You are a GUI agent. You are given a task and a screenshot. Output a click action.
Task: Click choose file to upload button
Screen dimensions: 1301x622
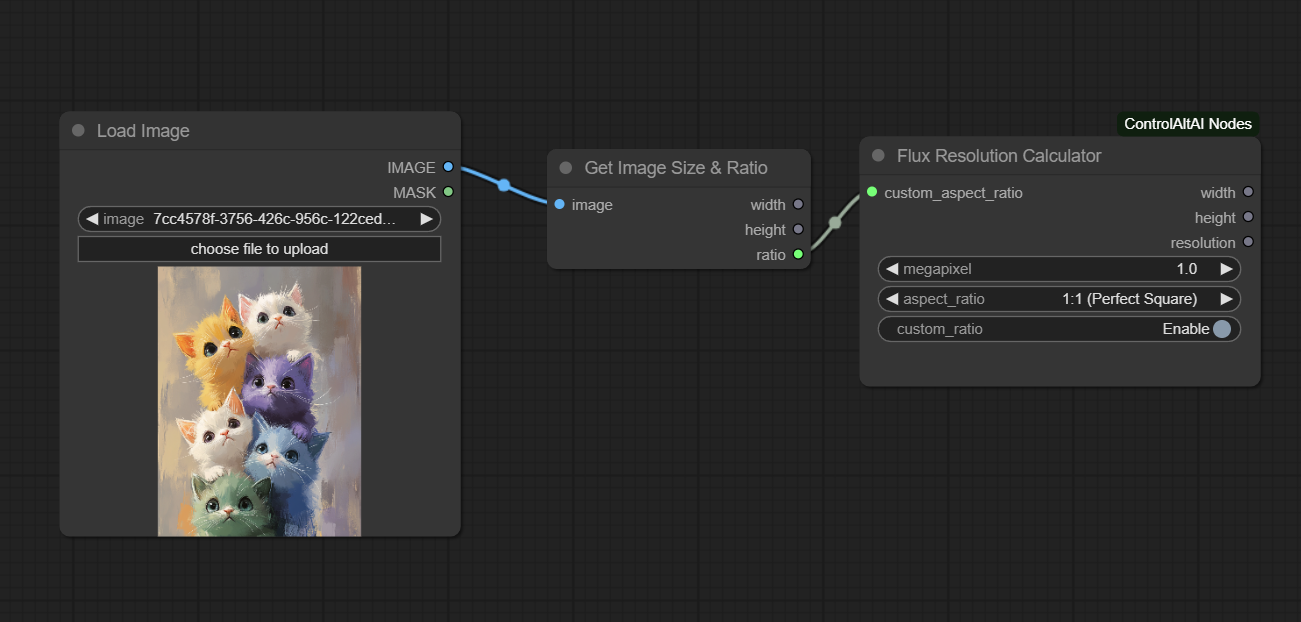pyautogui.click(x=259, y=249)
